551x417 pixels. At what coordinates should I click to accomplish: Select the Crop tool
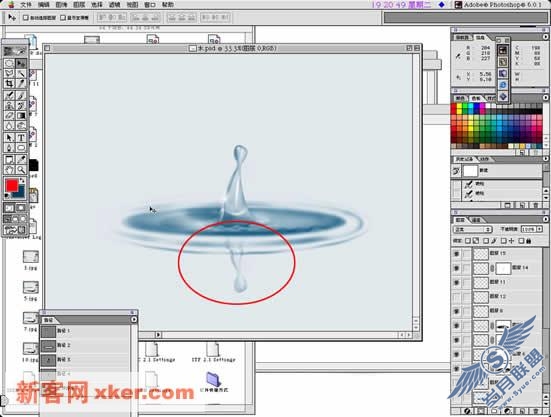pyautogui.click(x=9, y=84)
